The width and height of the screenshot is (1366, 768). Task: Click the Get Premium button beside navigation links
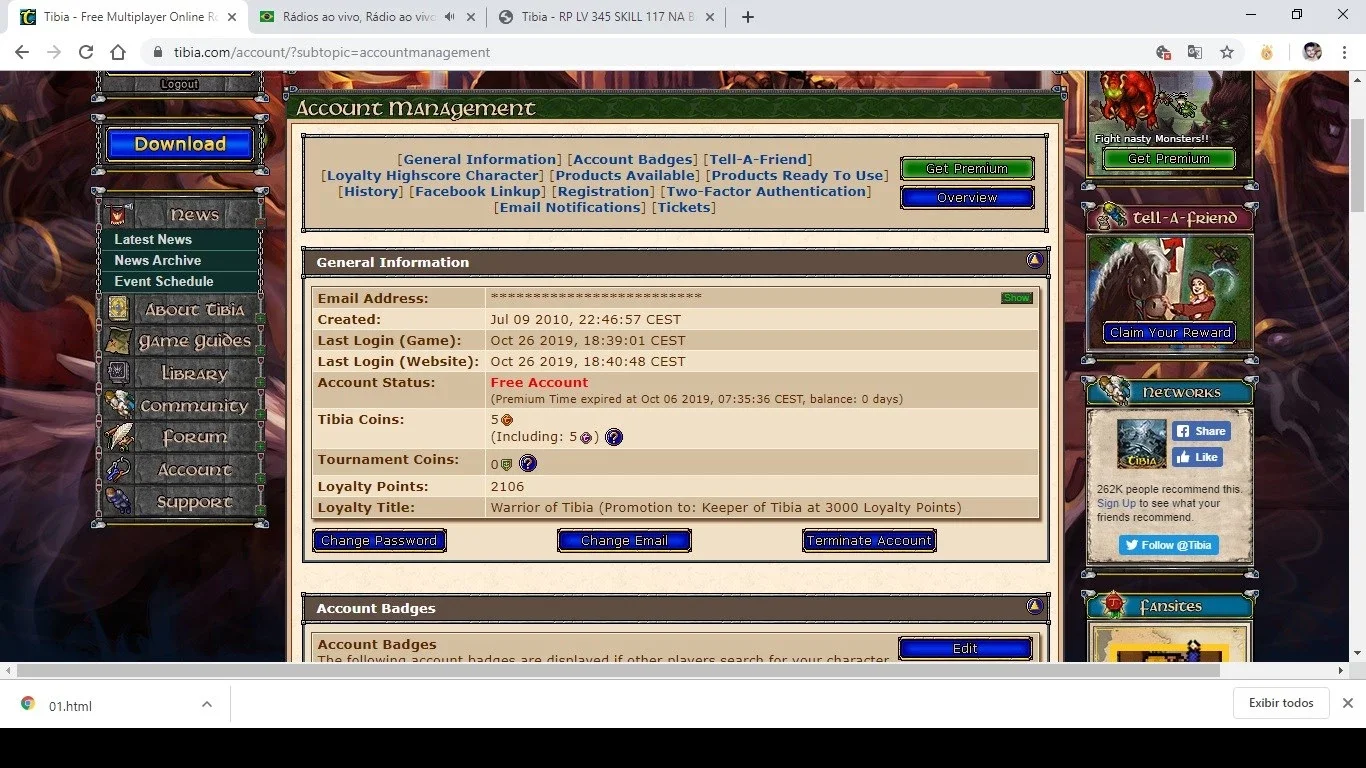click(x=967, y=169)
